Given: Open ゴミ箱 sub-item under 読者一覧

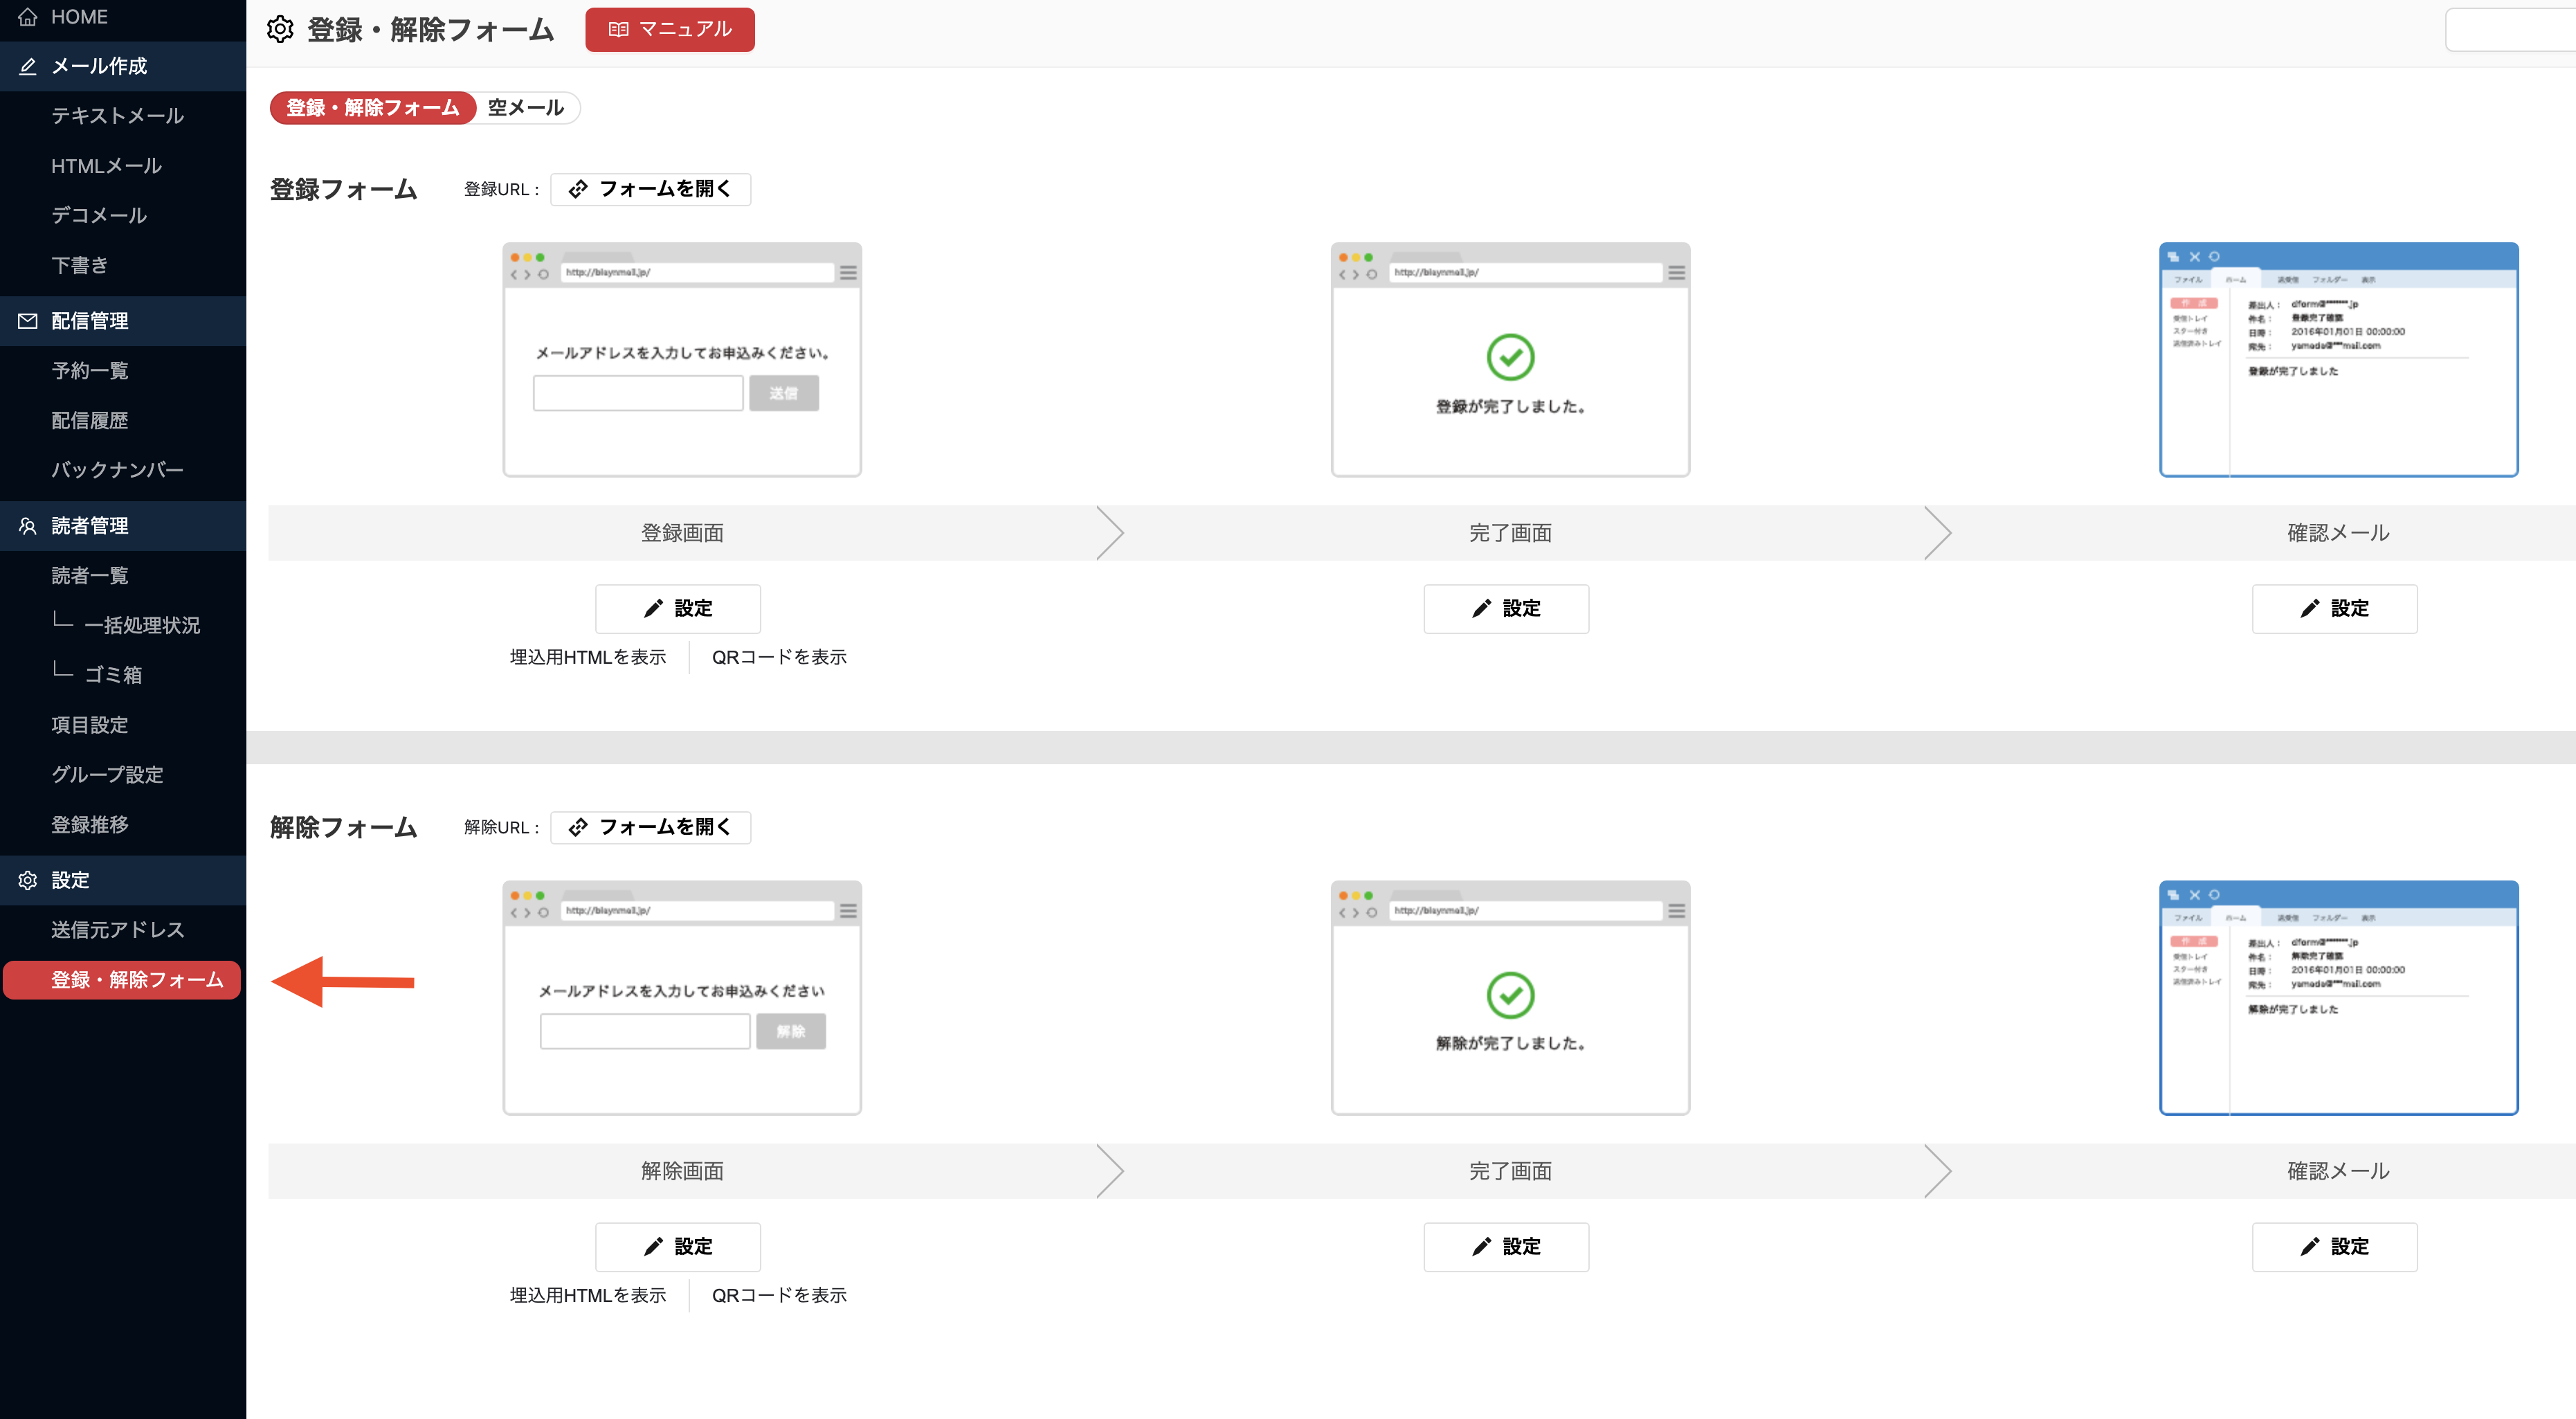Looking at the screenshot, I should click(x=113, y=675).
